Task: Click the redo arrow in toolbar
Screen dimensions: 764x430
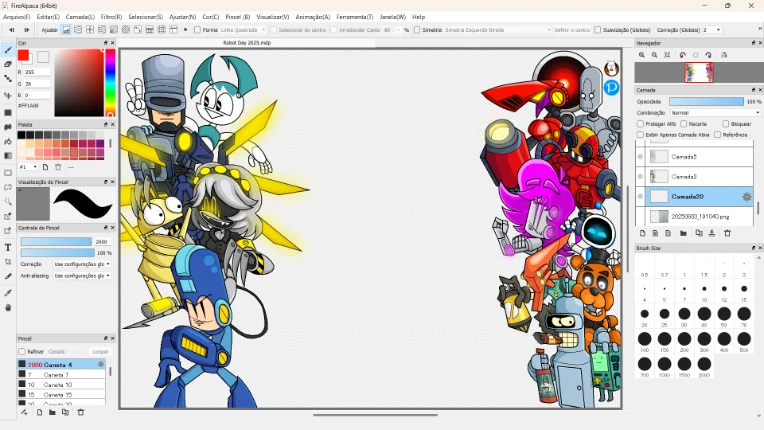Action: (27, 30)
